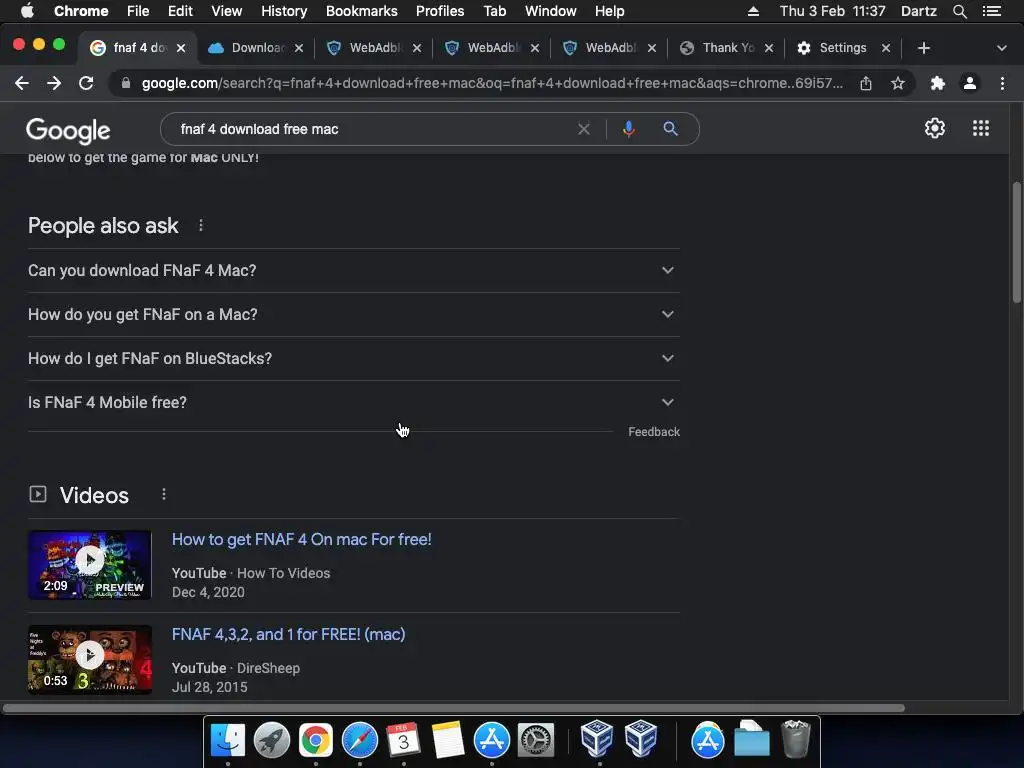This screenshot has width=1024, height=768.
Task: Open "How to get FNAF 4 On mac For free!"
Action: click(301, 539)
